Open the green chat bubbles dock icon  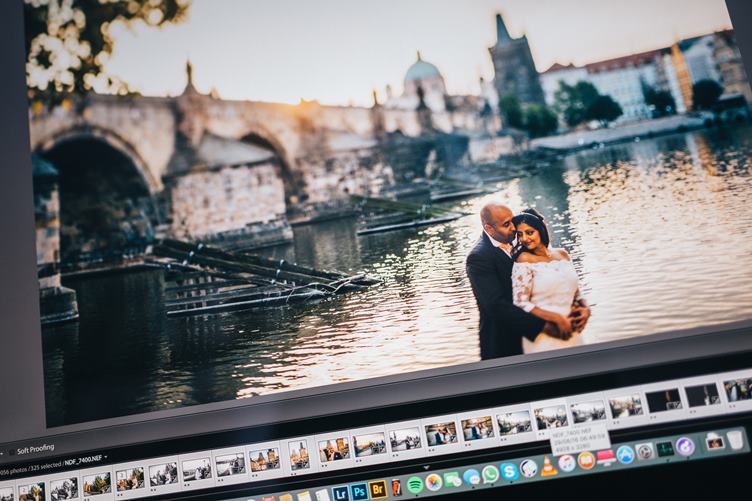pyautogui.click(x=452, y=479)
